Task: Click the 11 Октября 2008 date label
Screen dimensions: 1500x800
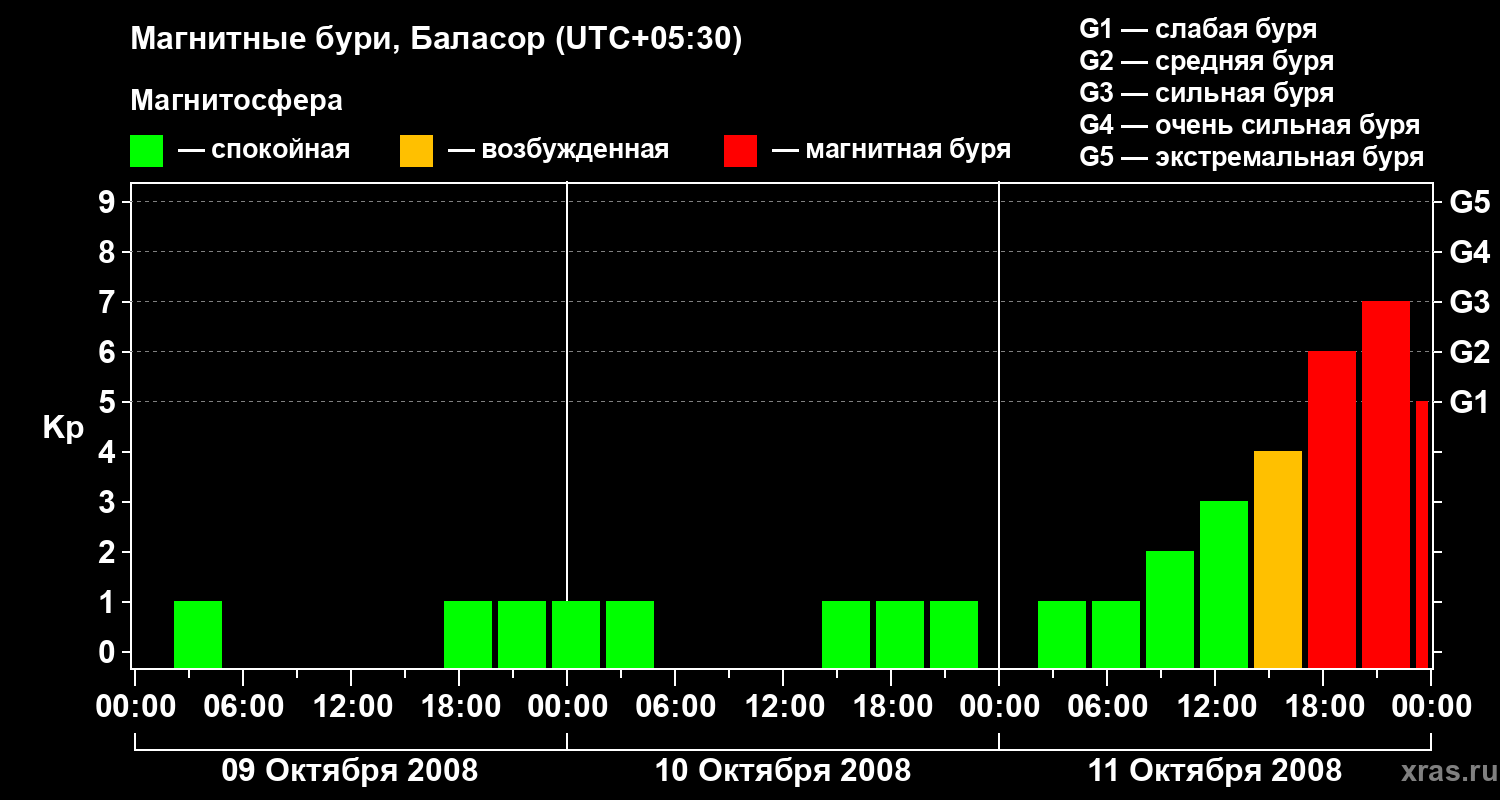Action: [1215, 771]
